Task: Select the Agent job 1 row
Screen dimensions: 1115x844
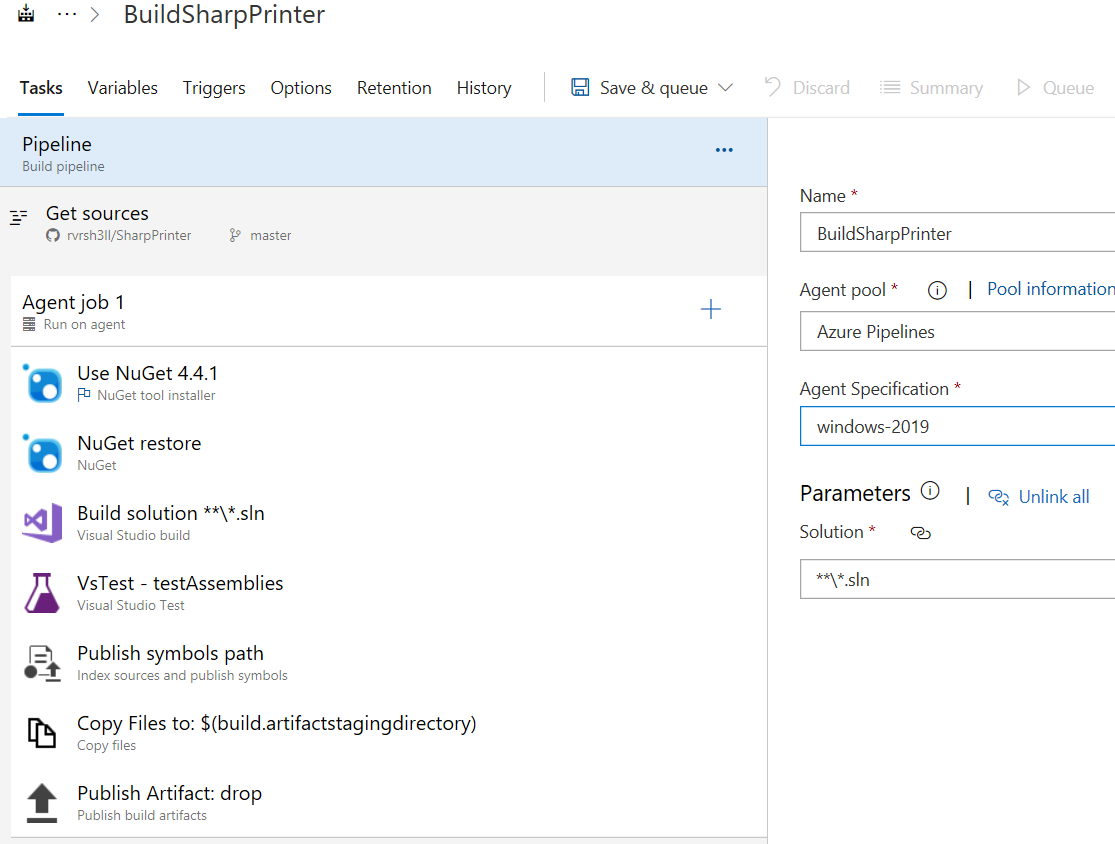Action: [x=389, y=311]
